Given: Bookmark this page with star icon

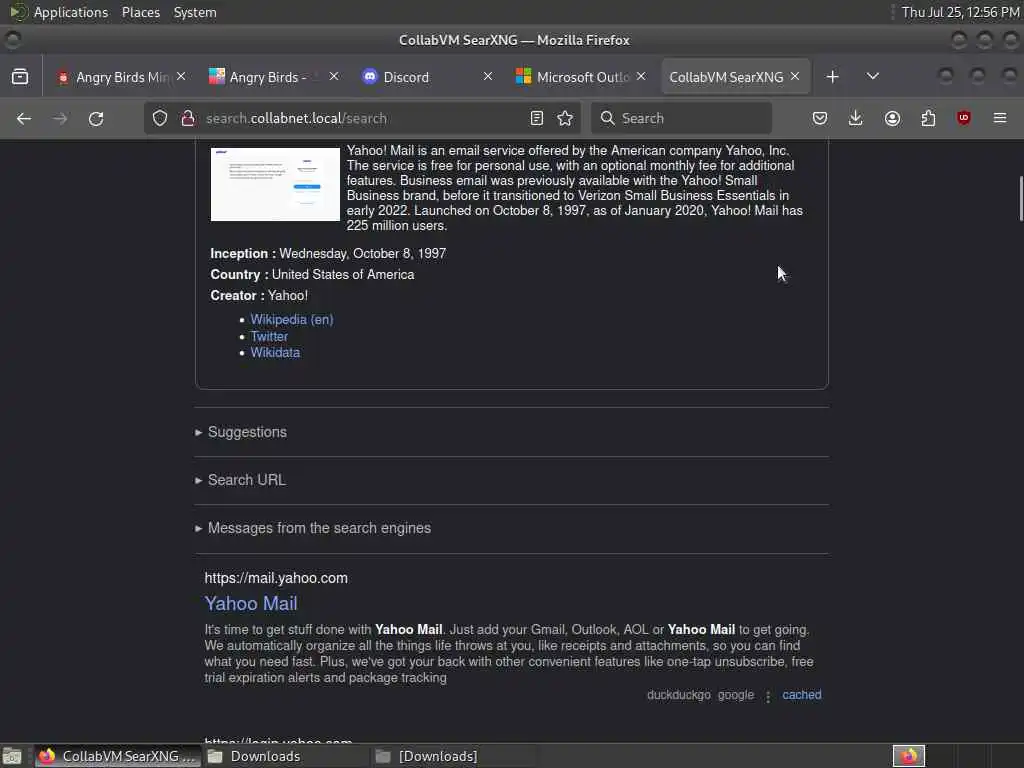Looking at the screenshot, I should point(565,118).
